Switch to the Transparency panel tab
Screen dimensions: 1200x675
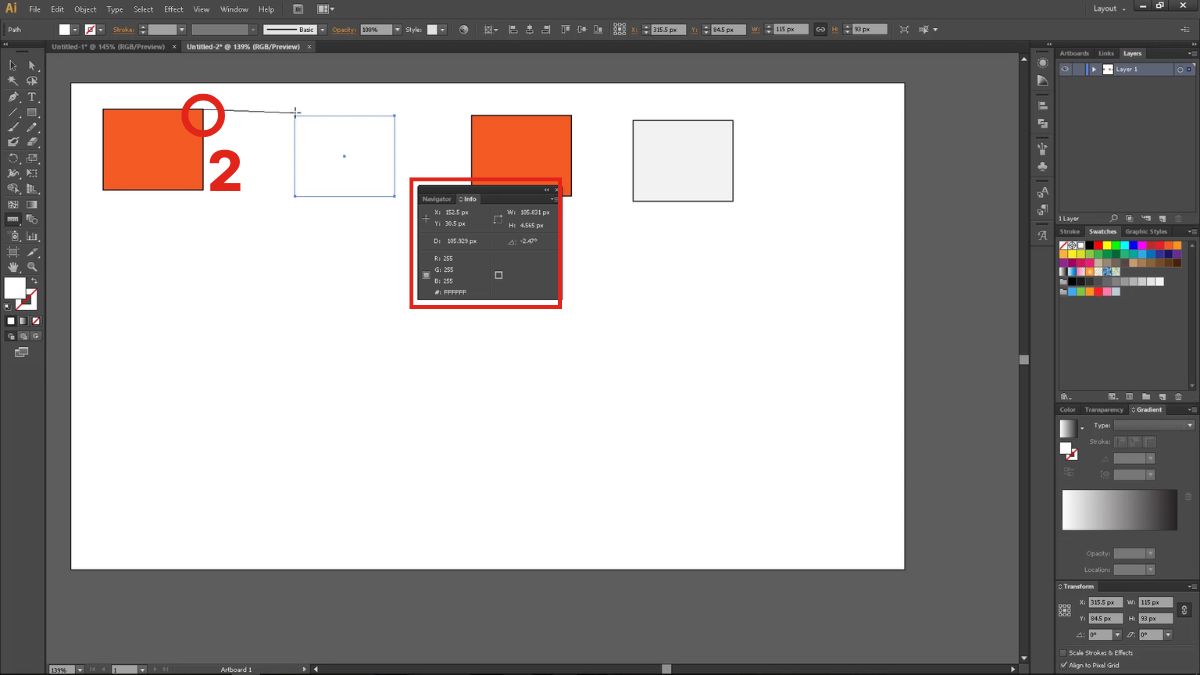tap(1104, 410)
